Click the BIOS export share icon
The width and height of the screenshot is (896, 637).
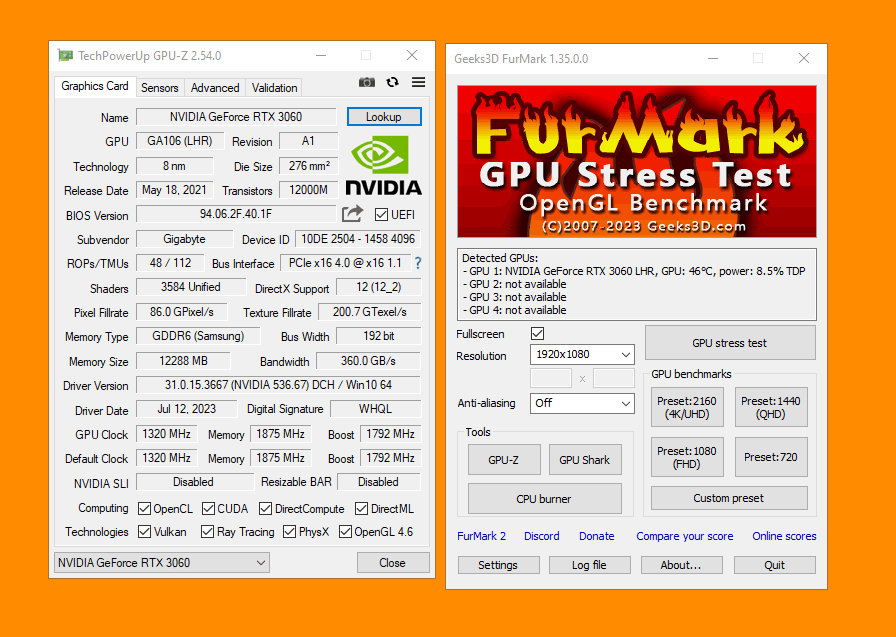click(x=352, y=214)
